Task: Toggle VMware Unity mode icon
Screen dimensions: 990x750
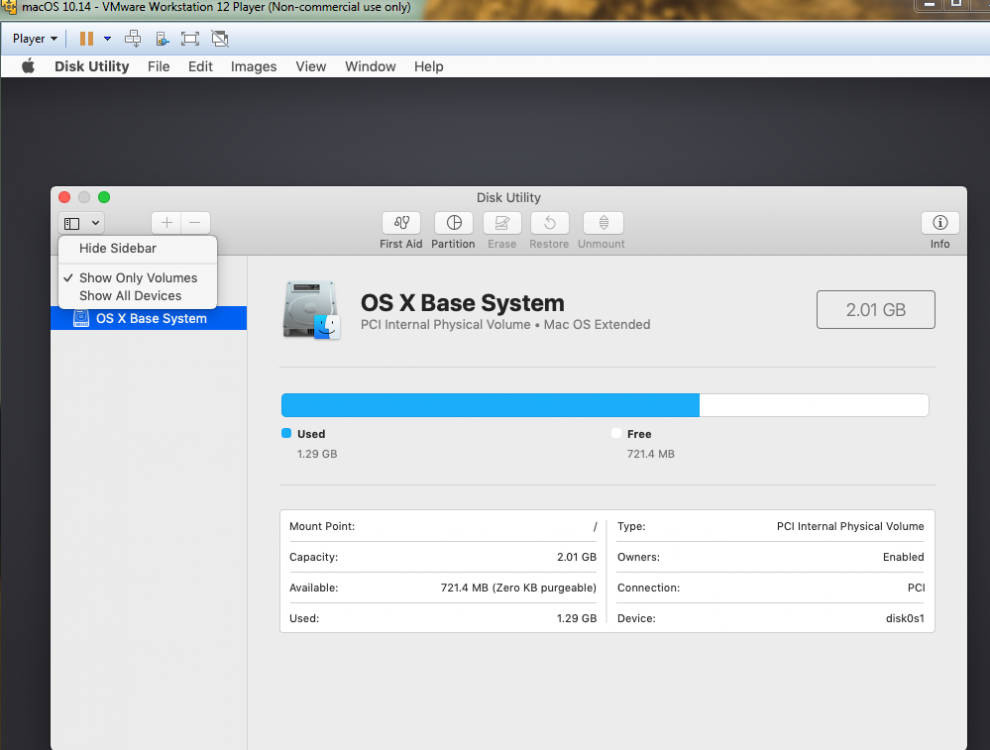Action: (x=220, y=39)
